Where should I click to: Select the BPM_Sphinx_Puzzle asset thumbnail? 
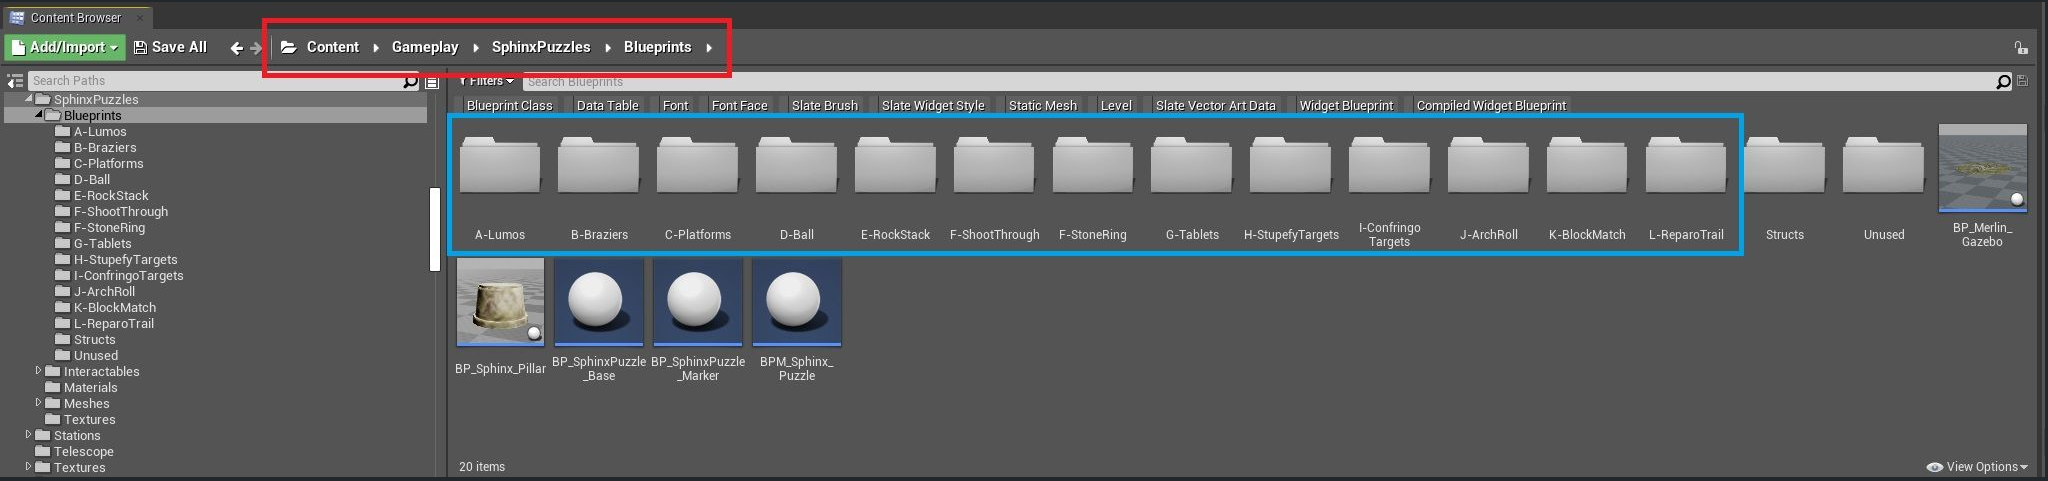(797, 302)
